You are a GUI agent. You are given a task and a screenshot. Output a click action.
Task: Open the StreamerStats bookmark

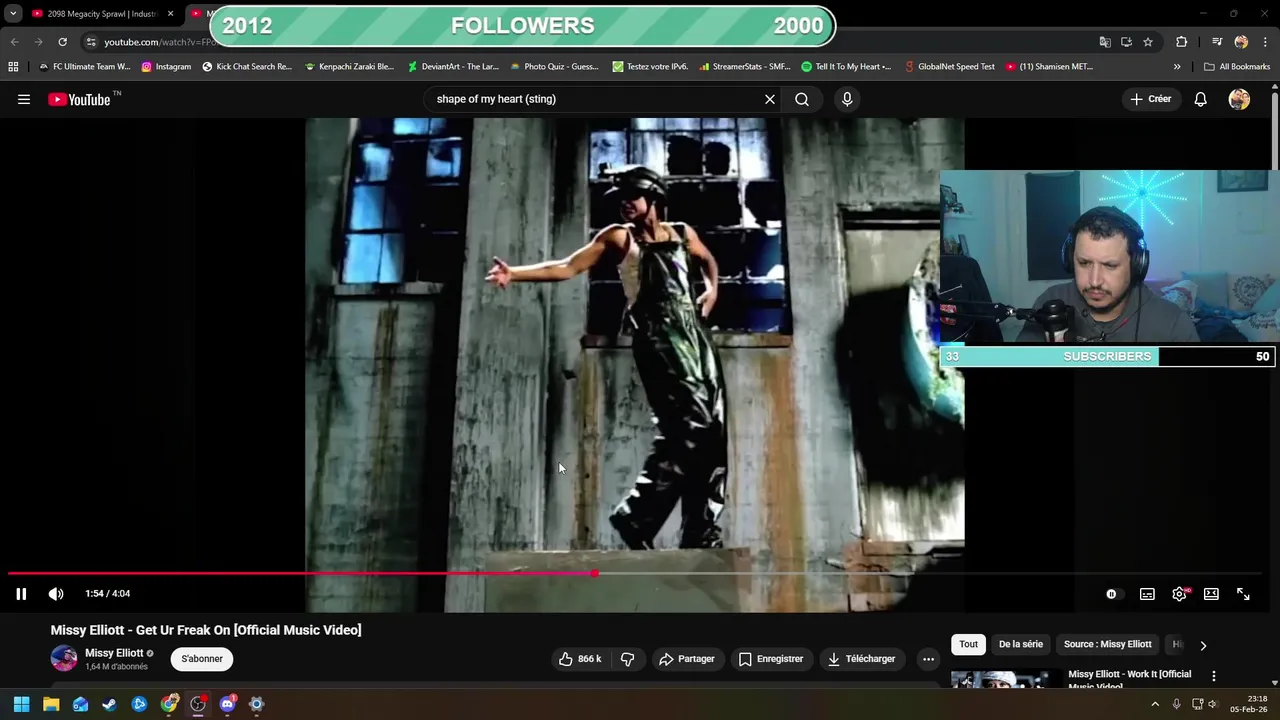(x=745, y=67)
